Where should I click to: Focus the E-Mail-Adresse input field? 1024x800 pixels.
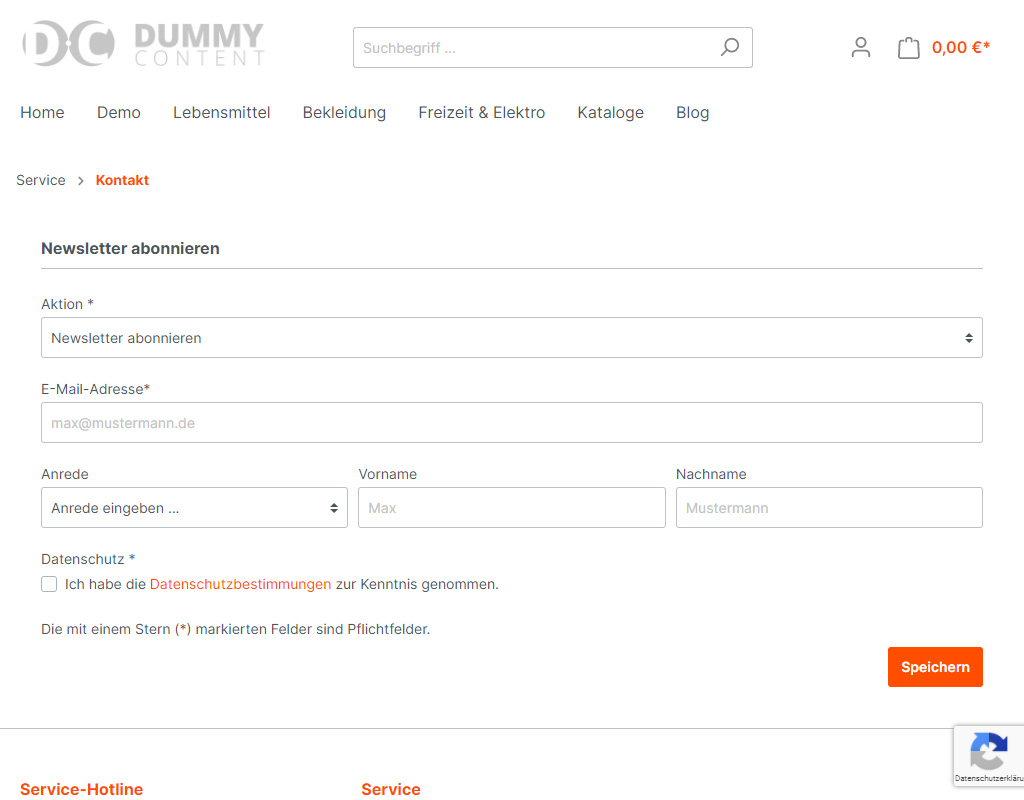(x=511, y=423)
